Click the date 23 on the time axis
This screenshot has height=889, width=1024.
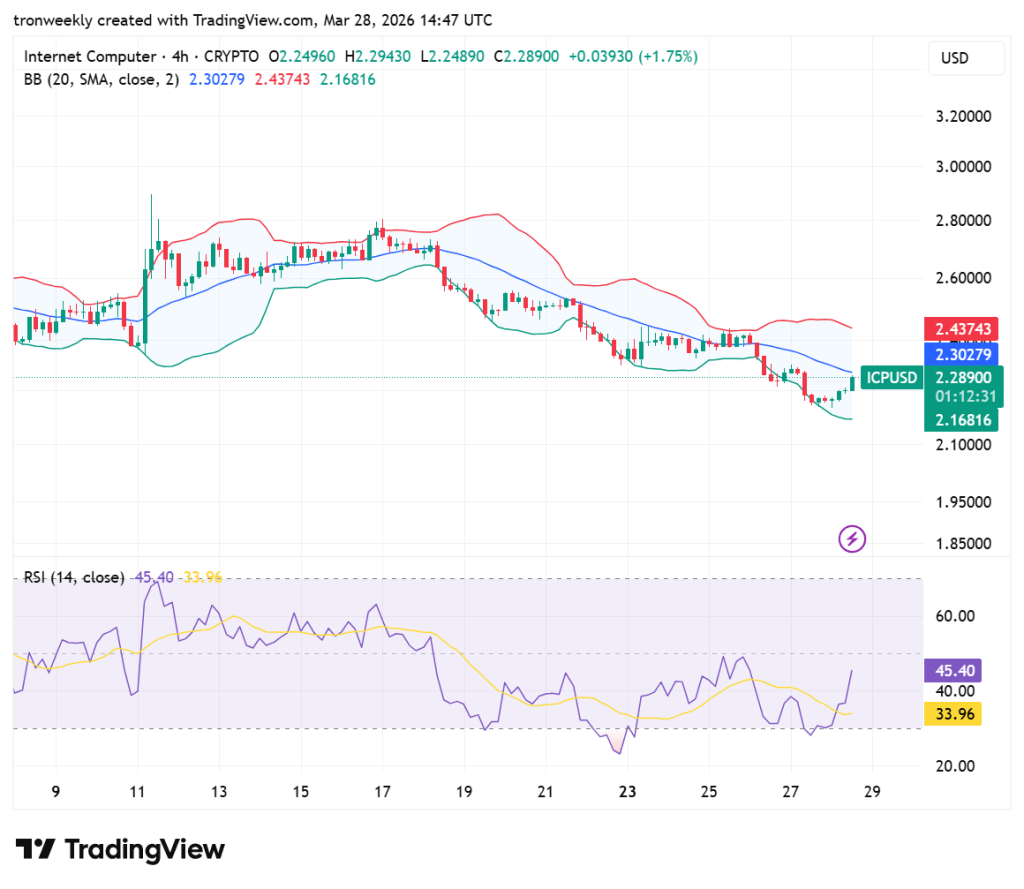coord(628,791)
